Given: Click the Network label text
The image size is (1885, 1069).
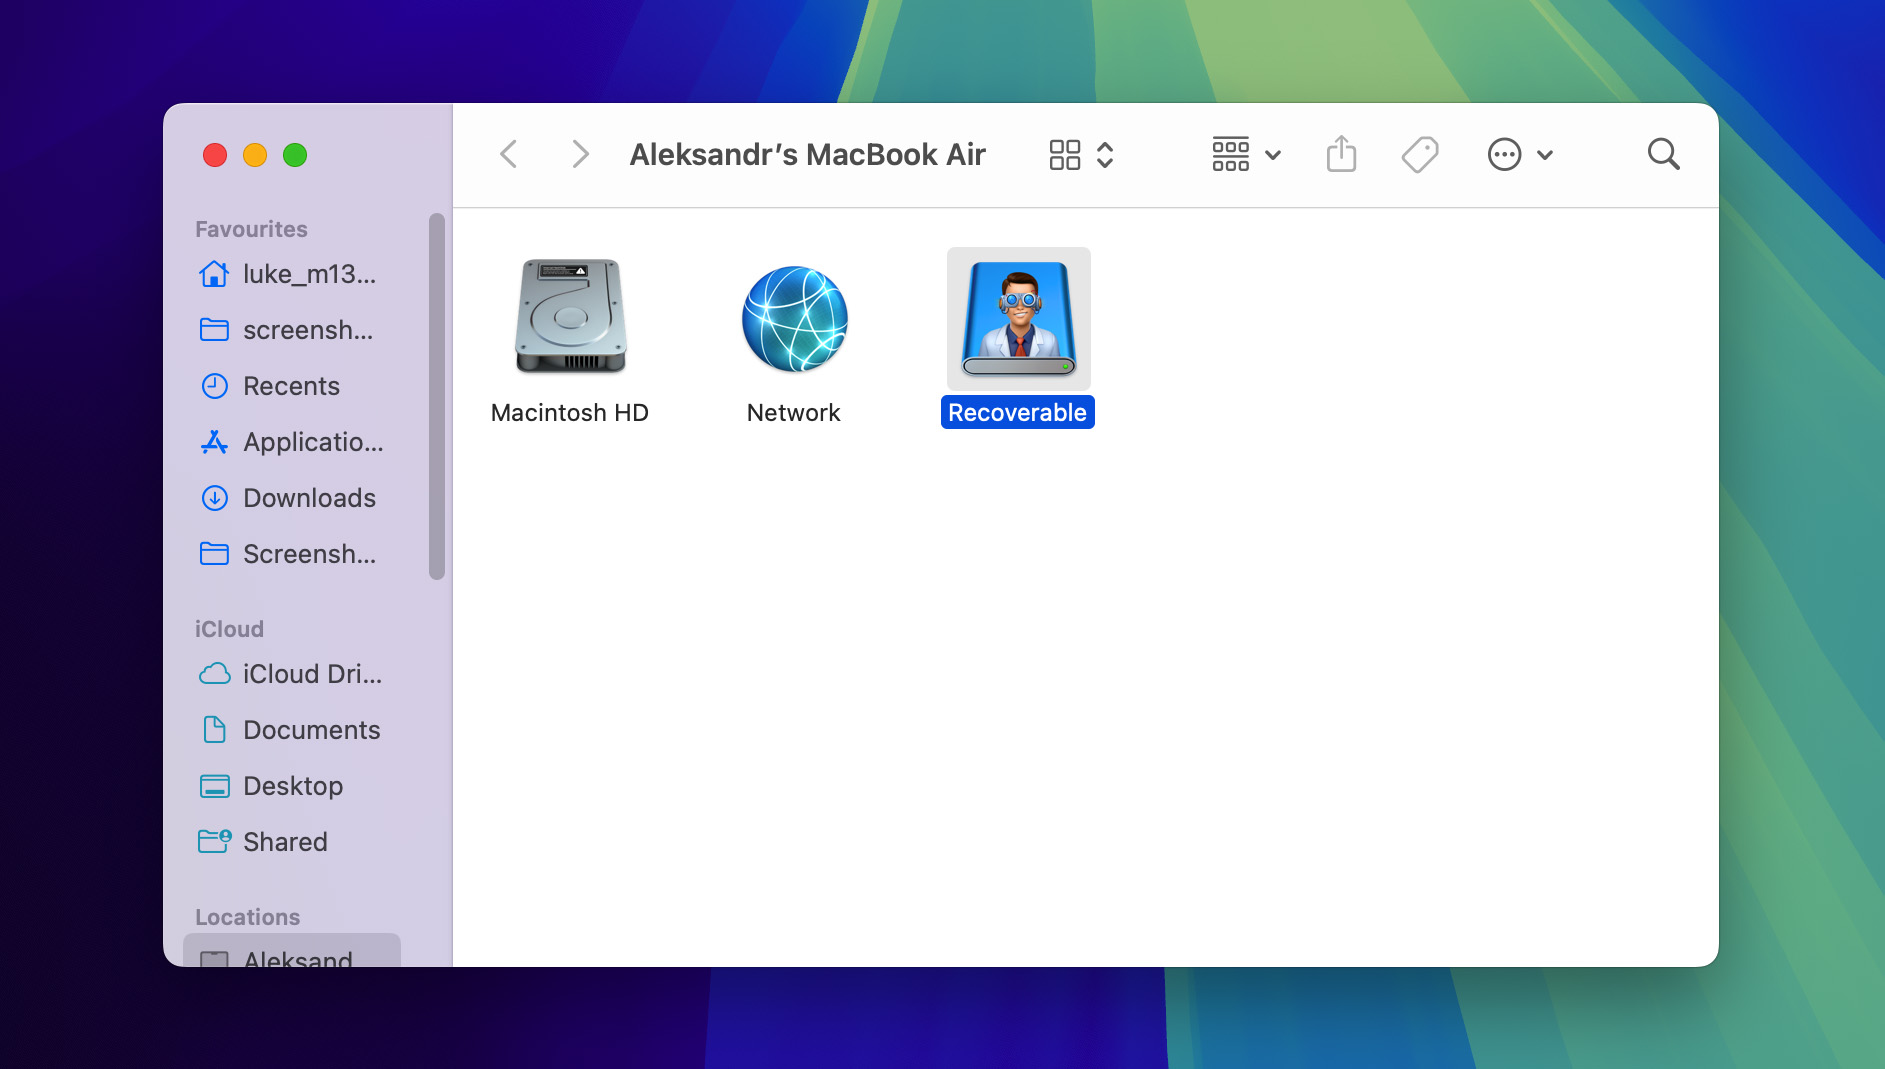Looking at the screenshot, I should pos(794,413).
